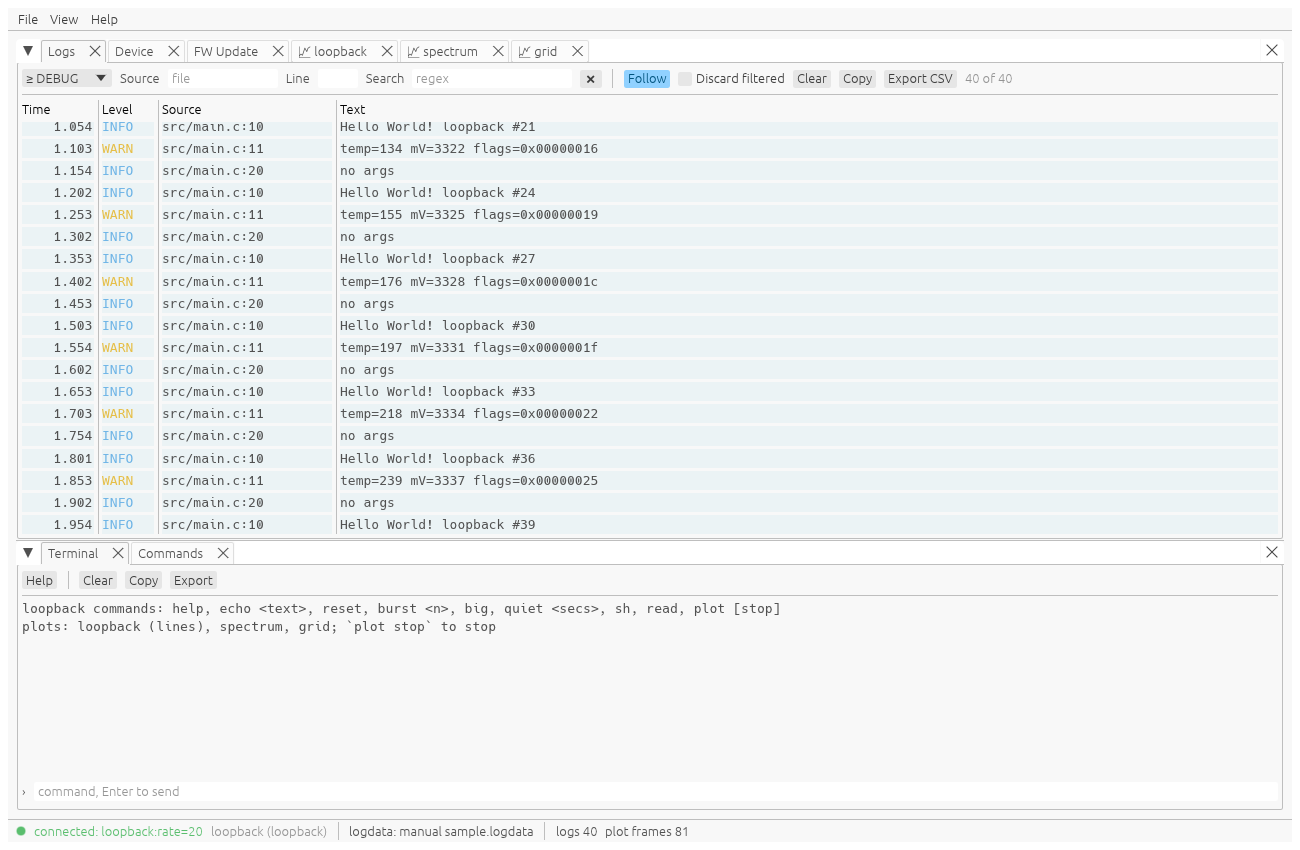
Task: Select the log row 'Hello World! loopback #39'
Action: (x=650, y=525)
